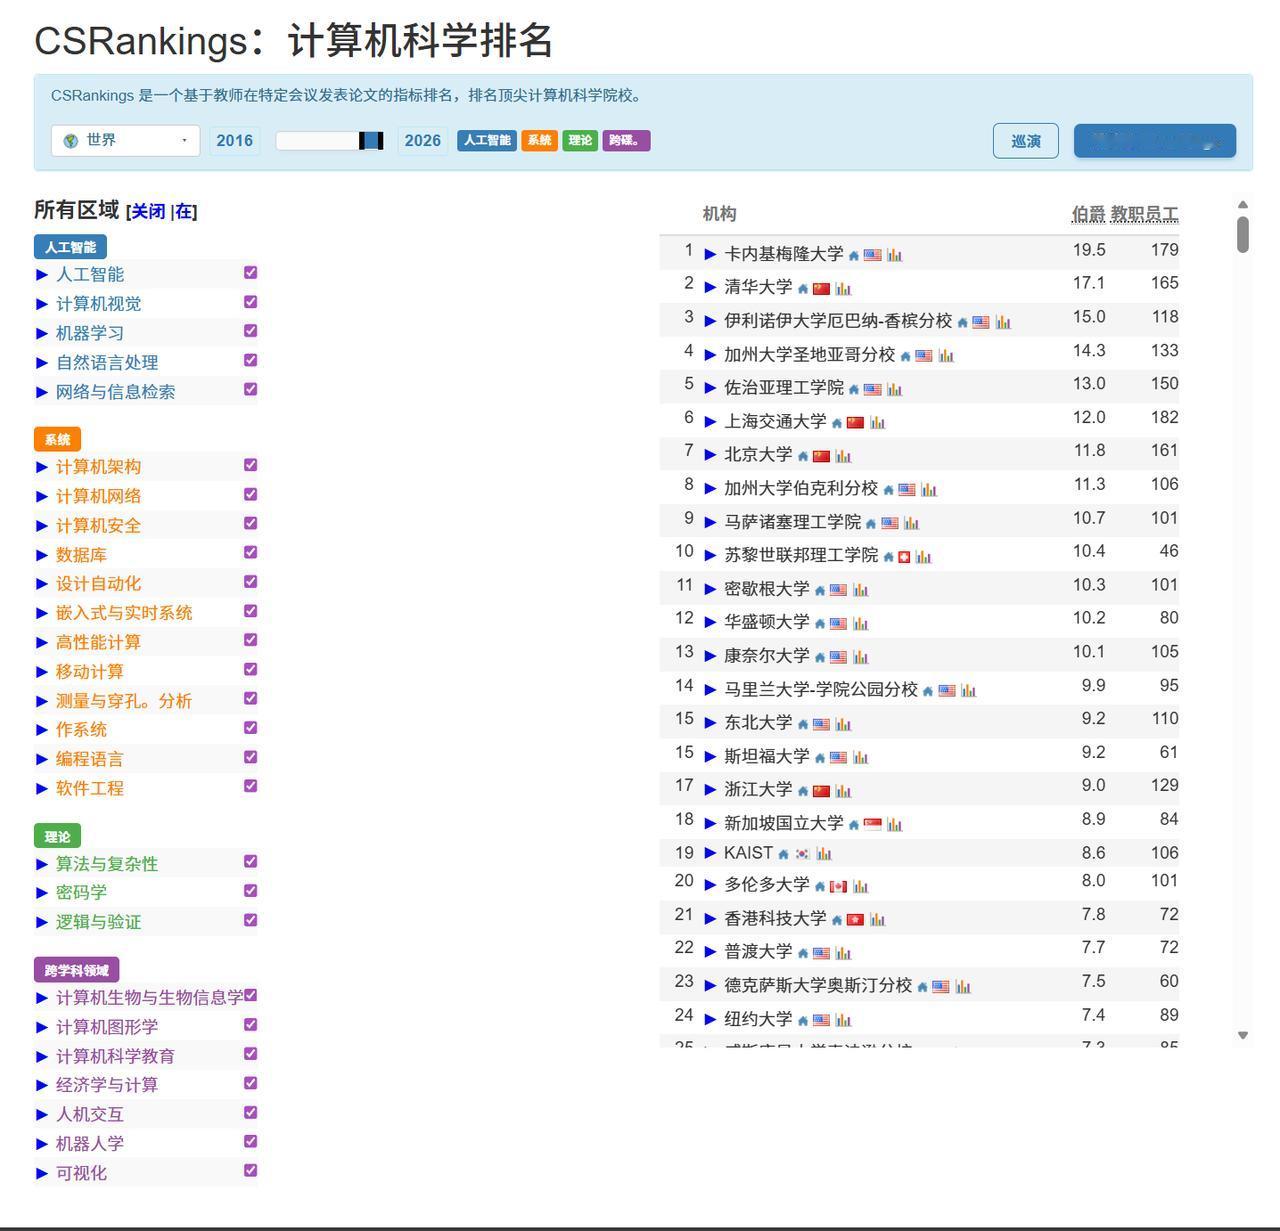Open the chart icon for 加州大学圣地亚哥分校
Image resolution: width=1280 pixels, height=1231 pixels.
tap(946, 355)
